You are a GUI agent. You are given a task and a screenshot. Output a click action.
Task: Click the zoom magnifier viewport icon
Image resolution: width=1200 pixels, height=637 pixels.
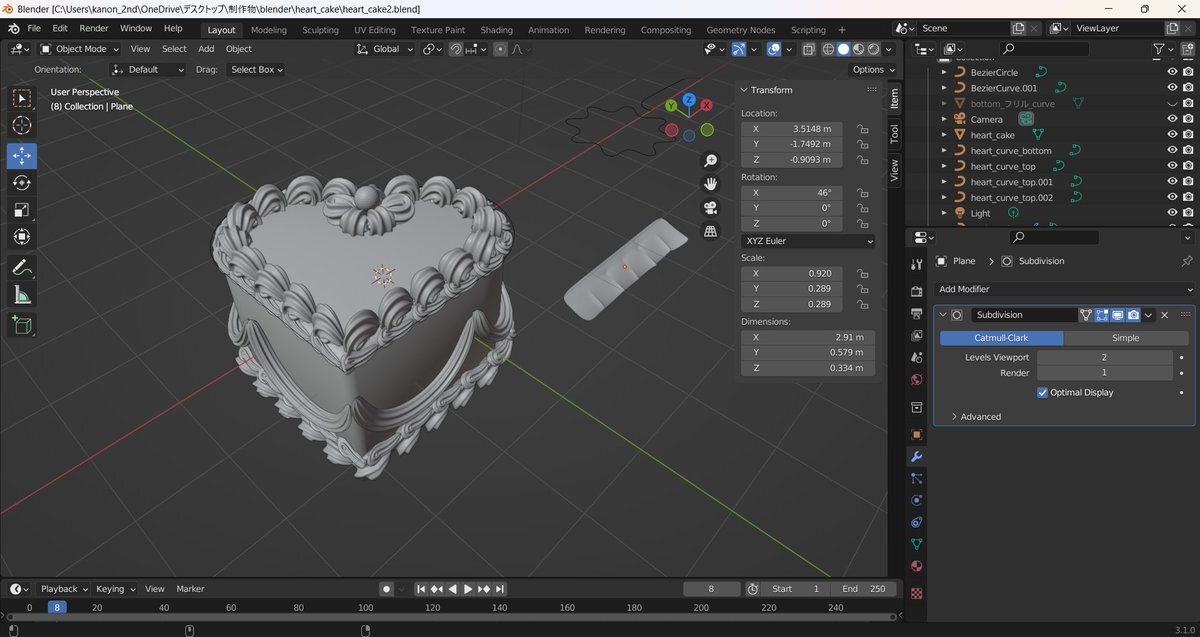coord(711,160)
